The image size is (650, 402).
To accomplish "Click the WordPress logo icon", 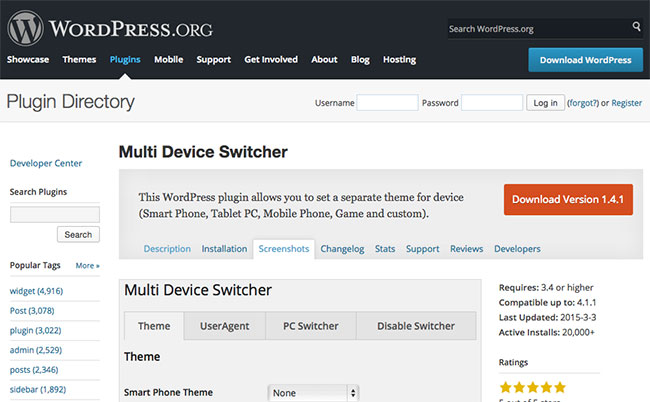I will pyautogui.click(x=25, y=28).
